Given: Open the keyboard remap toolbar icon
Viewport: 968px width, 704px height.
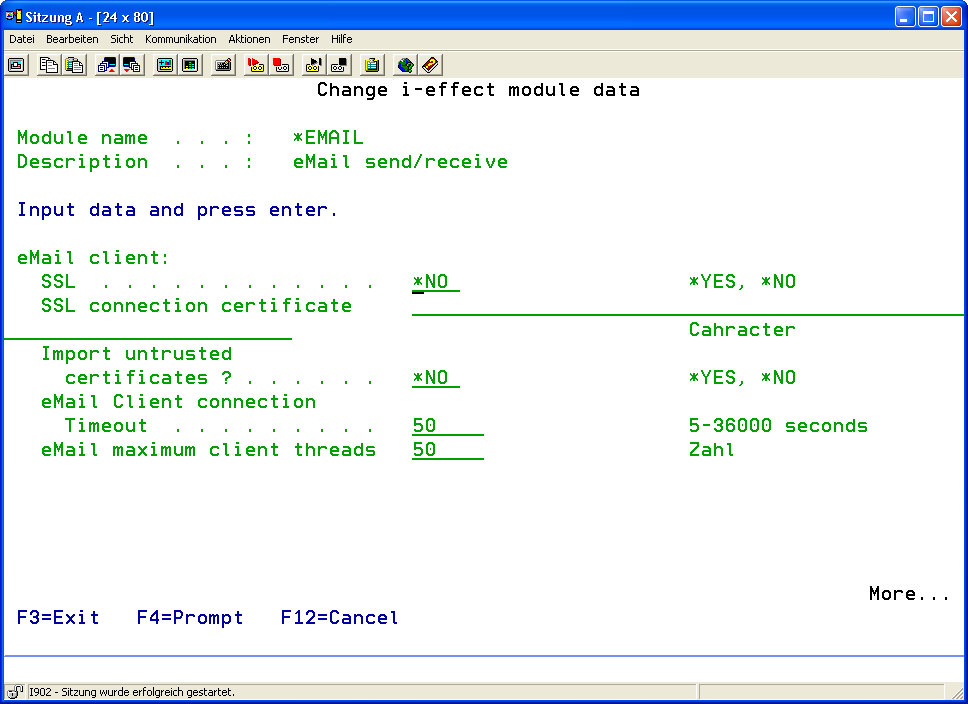Looking at the screenshot, I should [x=224, y=65].
